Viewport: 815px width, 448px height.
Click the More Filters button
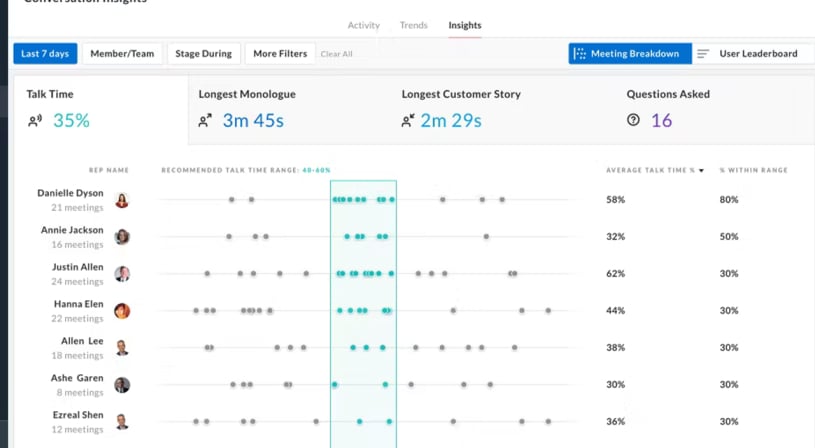tap(280, 54)
